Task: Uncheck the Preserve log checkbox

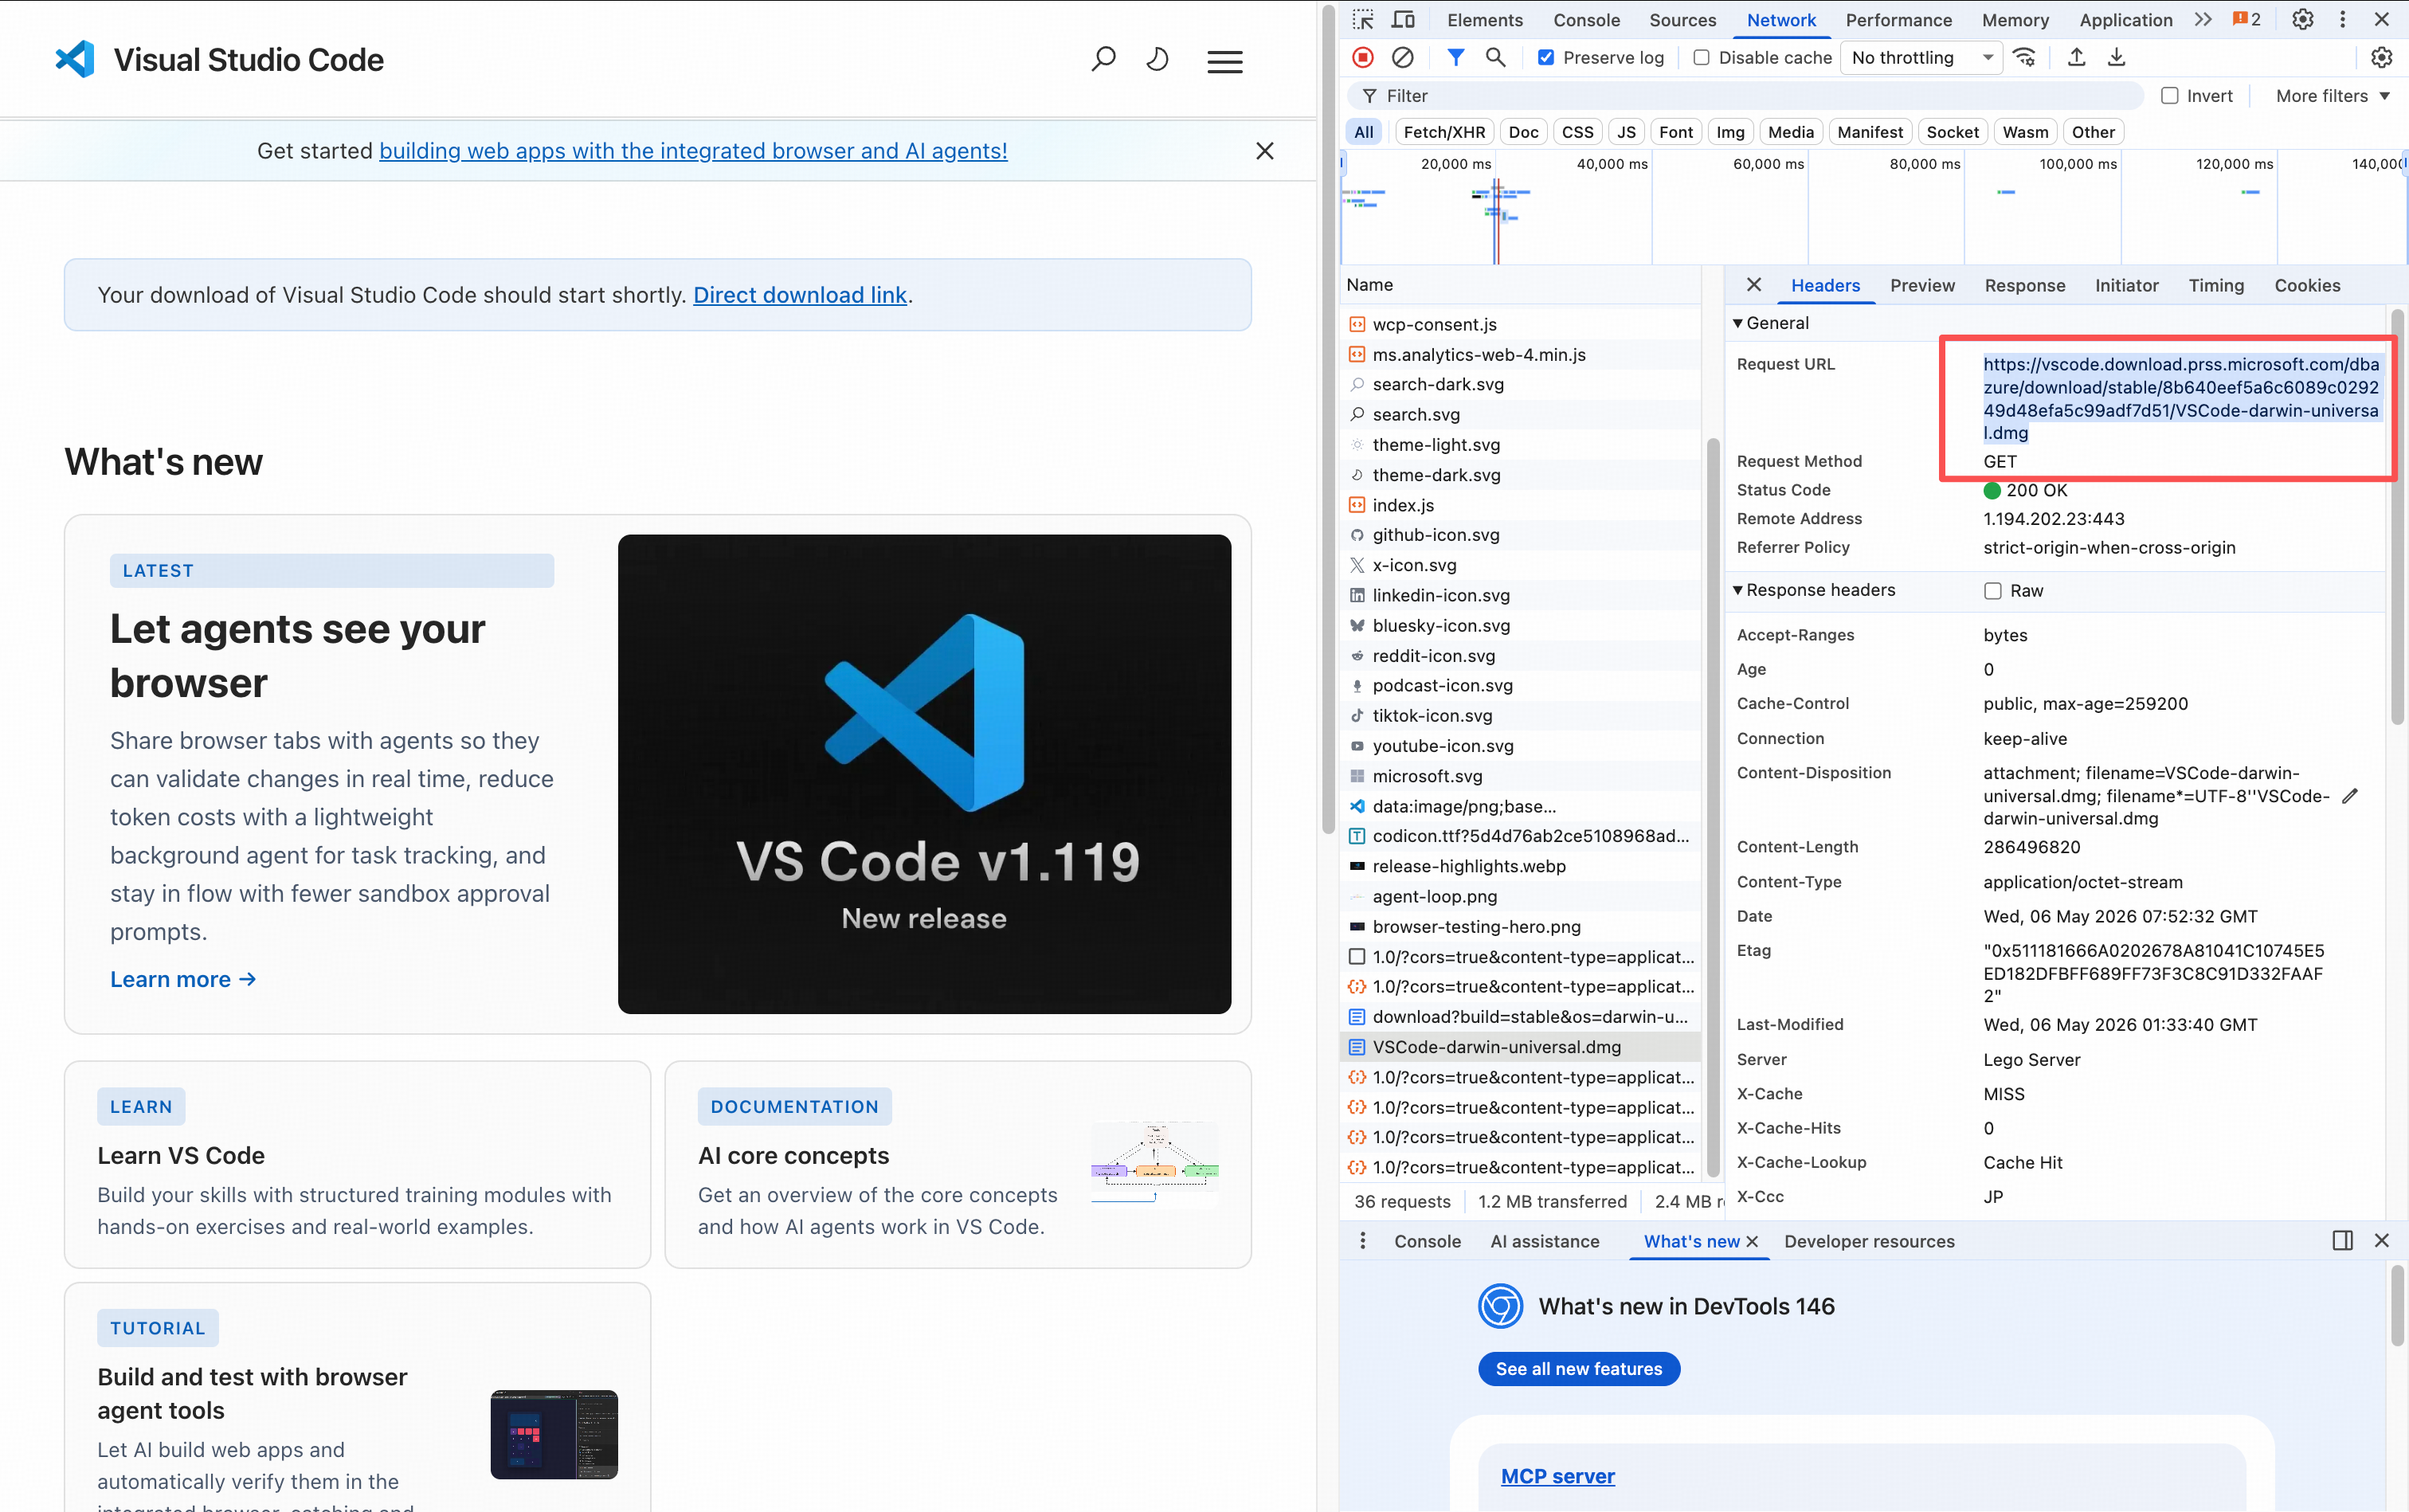Action: pos(1545,57)
